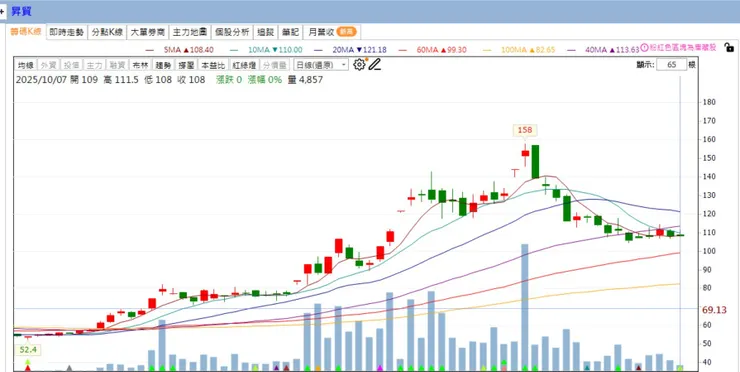Select the pencil drawing tool

[375, 65]
